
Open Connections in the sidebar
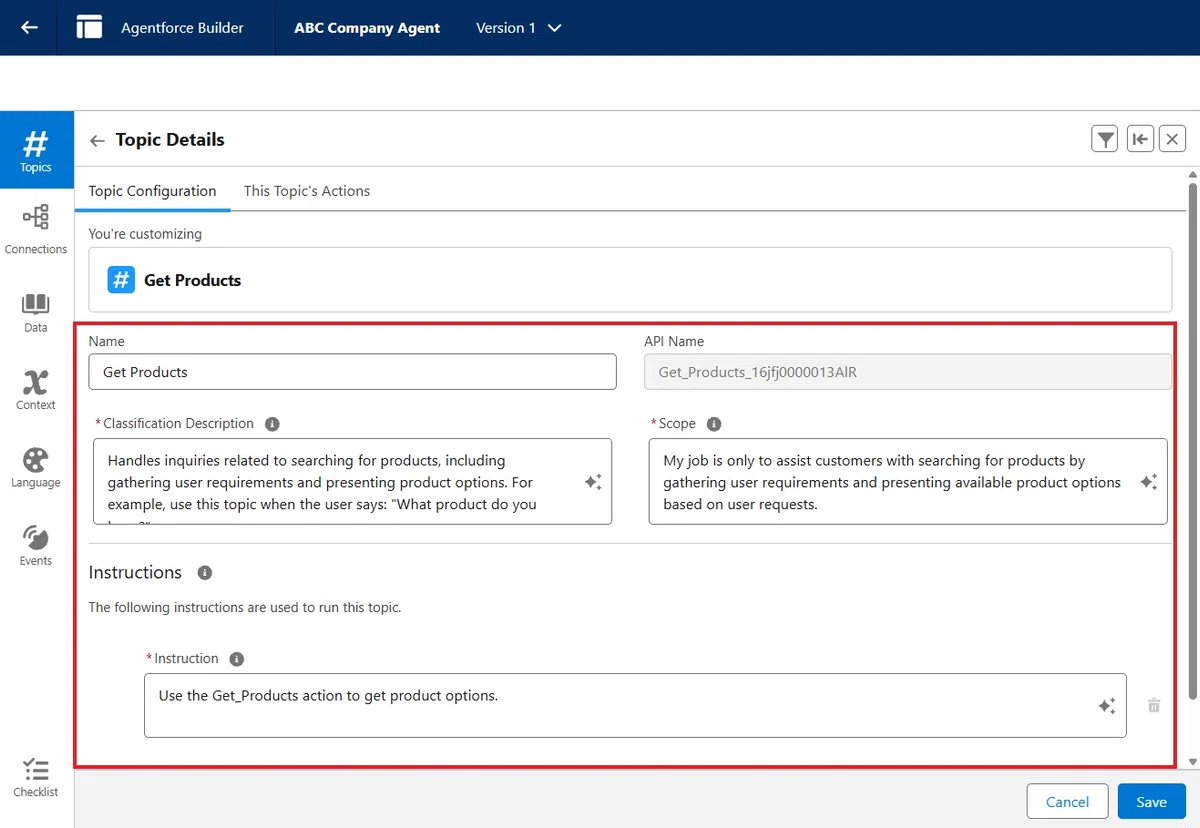(36, 229)
